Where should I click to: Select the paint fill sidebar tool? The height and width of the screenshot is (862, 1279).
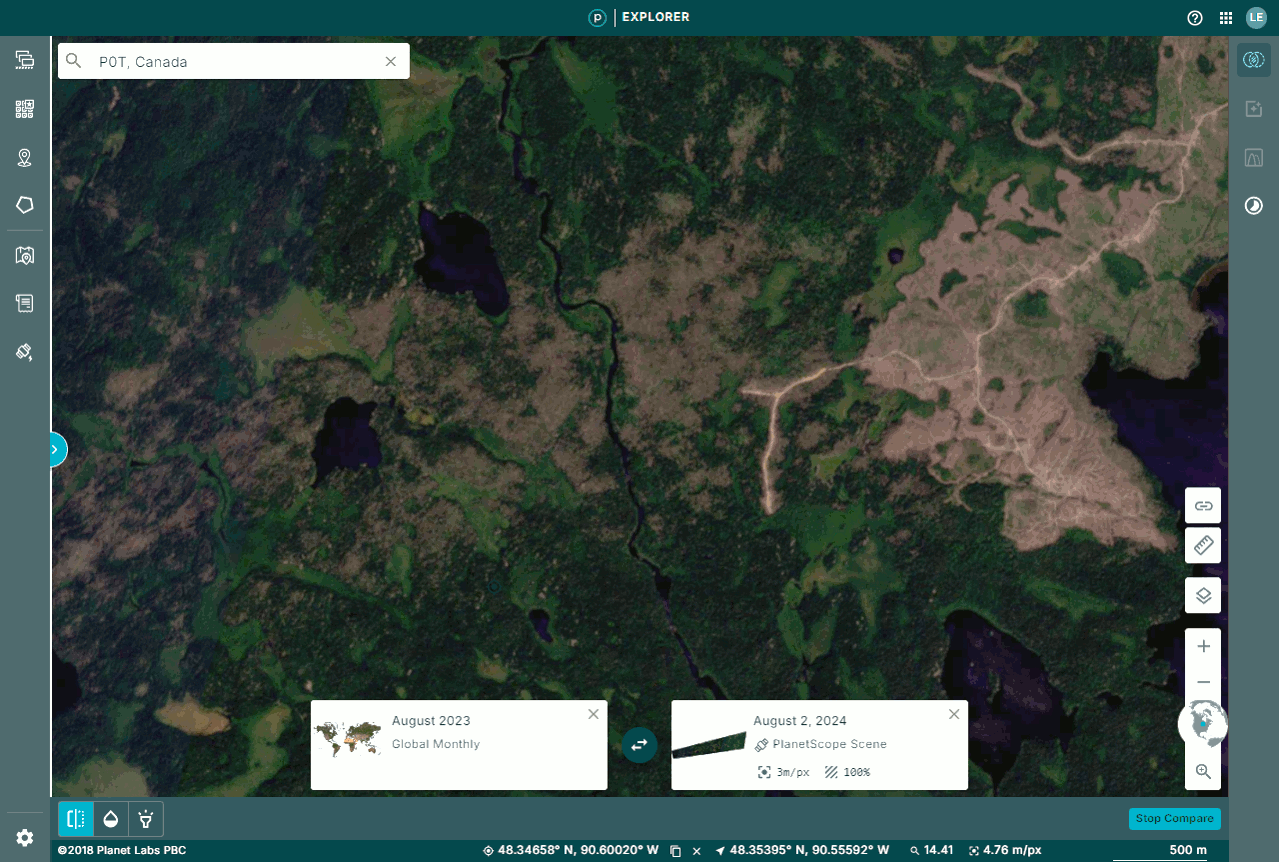point(25,352)
